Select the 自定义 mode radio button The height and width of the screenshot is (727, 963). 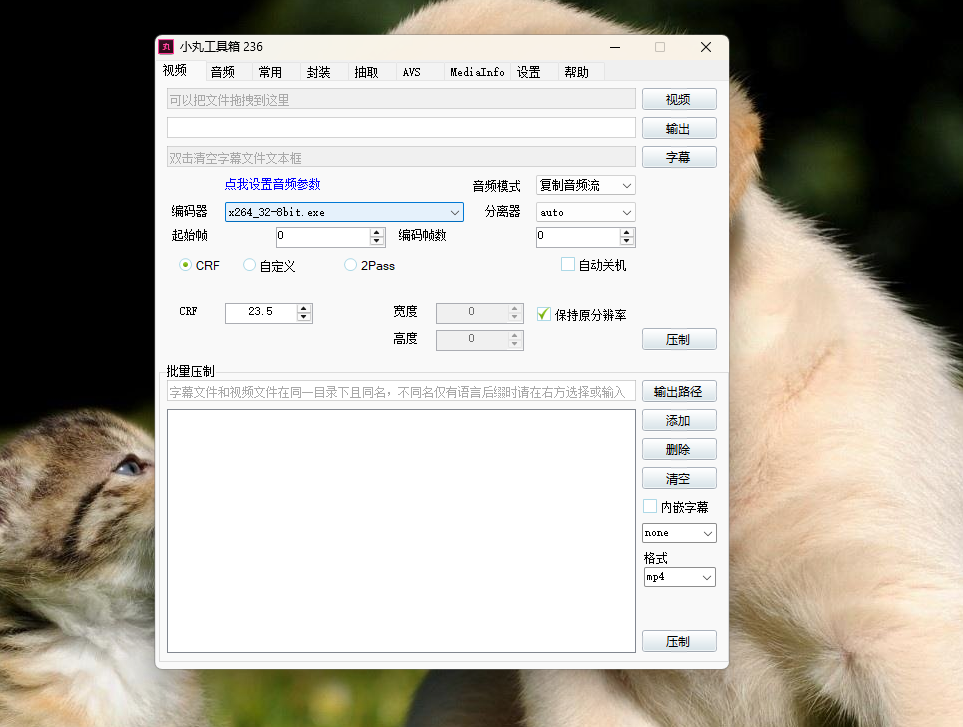click(x=249, y=265)
